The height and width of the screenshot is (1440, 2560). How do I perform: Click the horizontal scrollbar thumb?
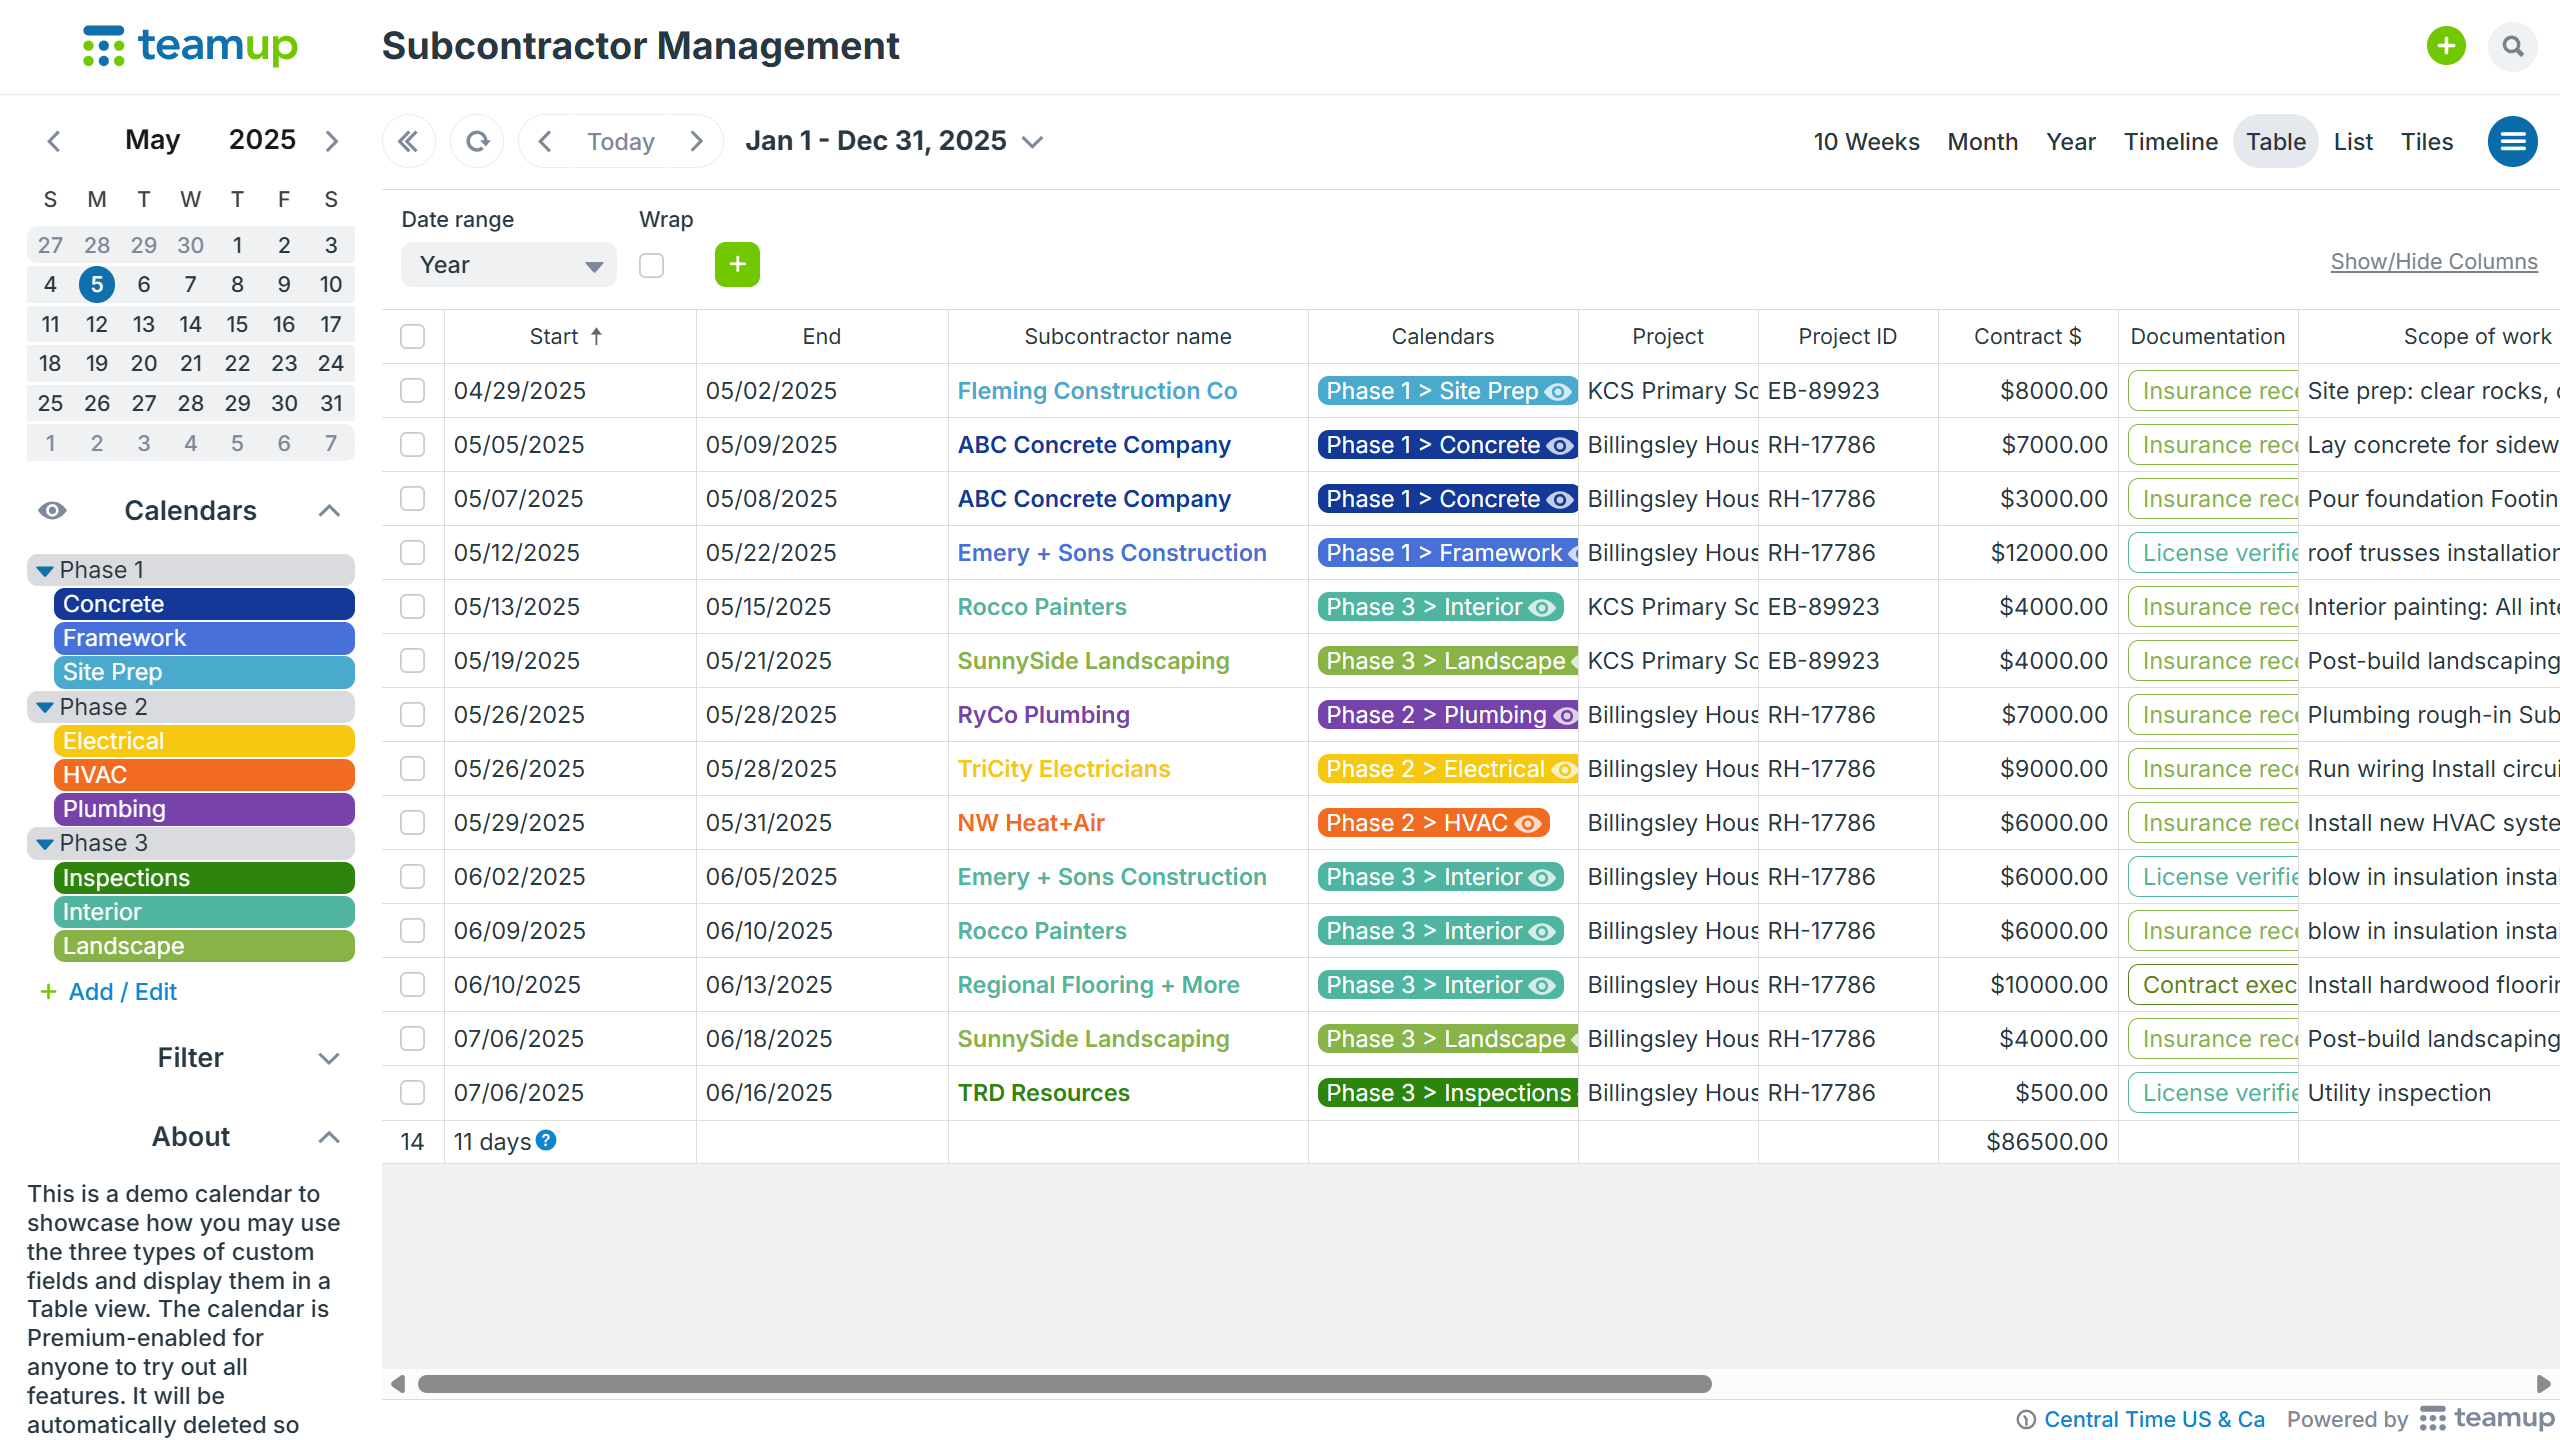click(x=1064, y=1384)
